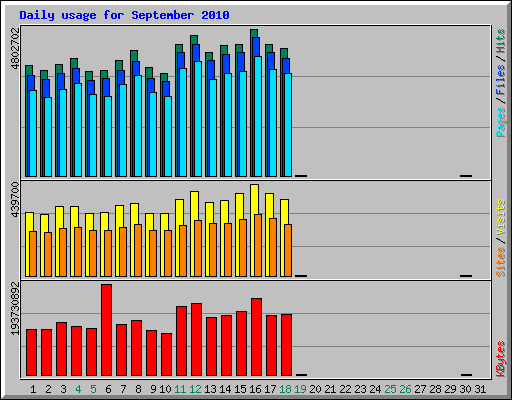The image size is (512, 400).
Task: Click the cyan Pages bar for day 12
Action: (x=198, y=119)
